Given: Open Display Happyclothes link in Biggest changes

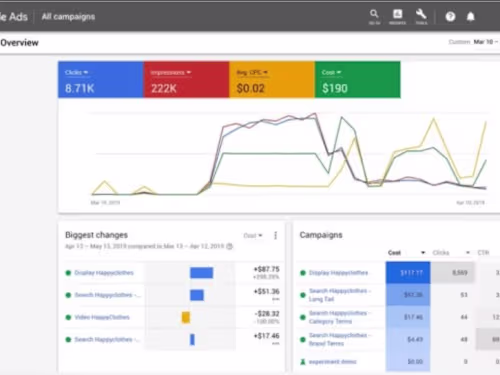Looking at the screenshot, I should point(104,273).
